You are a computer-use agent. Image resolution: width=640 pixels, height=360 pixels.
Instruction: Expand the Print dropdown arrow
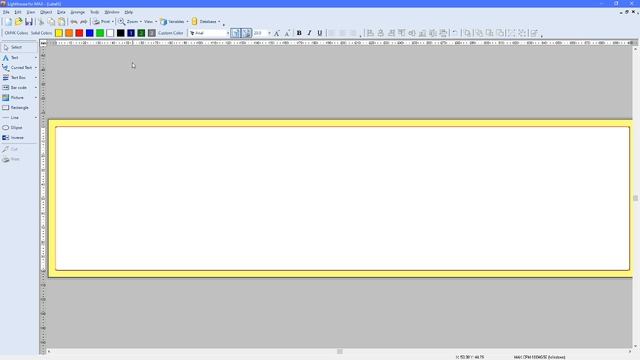tap(113, 22)
